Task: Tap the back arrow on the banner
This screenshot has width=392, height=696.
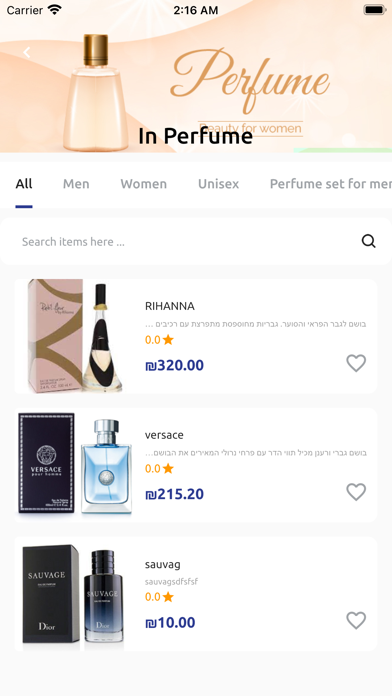Action: [x=27, y=52]
